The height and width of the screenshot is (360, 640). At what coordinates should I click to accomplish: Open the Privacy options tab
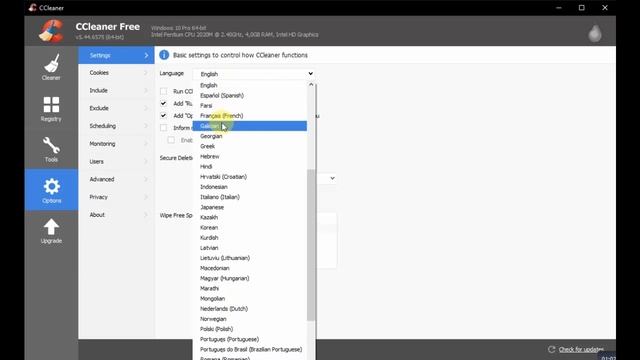point(116,197)
